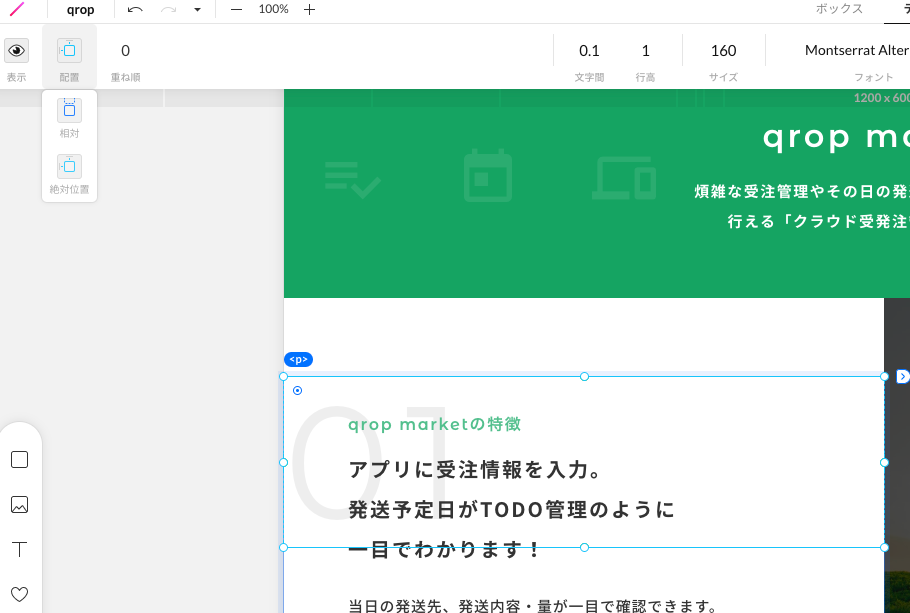Click the 当日の発送先 paragraph text
The width and height of the screenshot is (910, 613).
click(533, 606)
